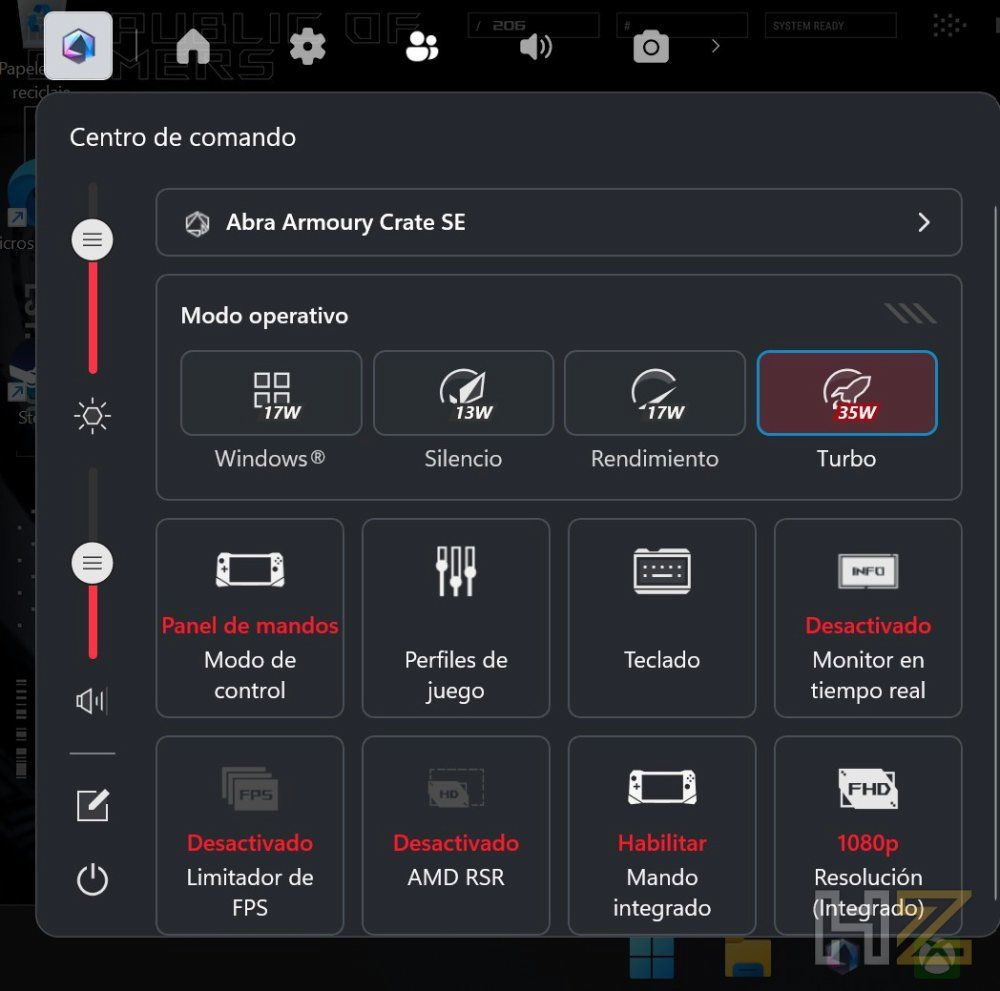Screen dimensions: 1000x991
Task: Change Resolución 1080p tile
Action: pyautogui.click(x=868, y=835)
